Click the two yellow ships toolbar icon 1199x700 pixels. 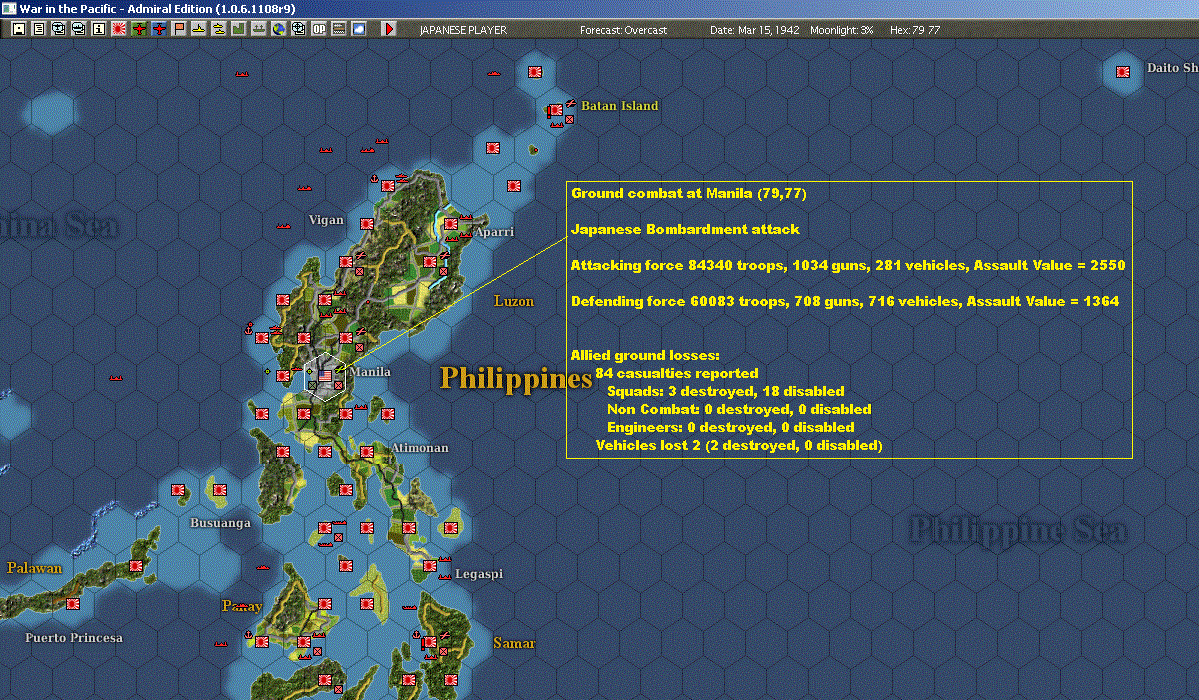tap(219, 29)
